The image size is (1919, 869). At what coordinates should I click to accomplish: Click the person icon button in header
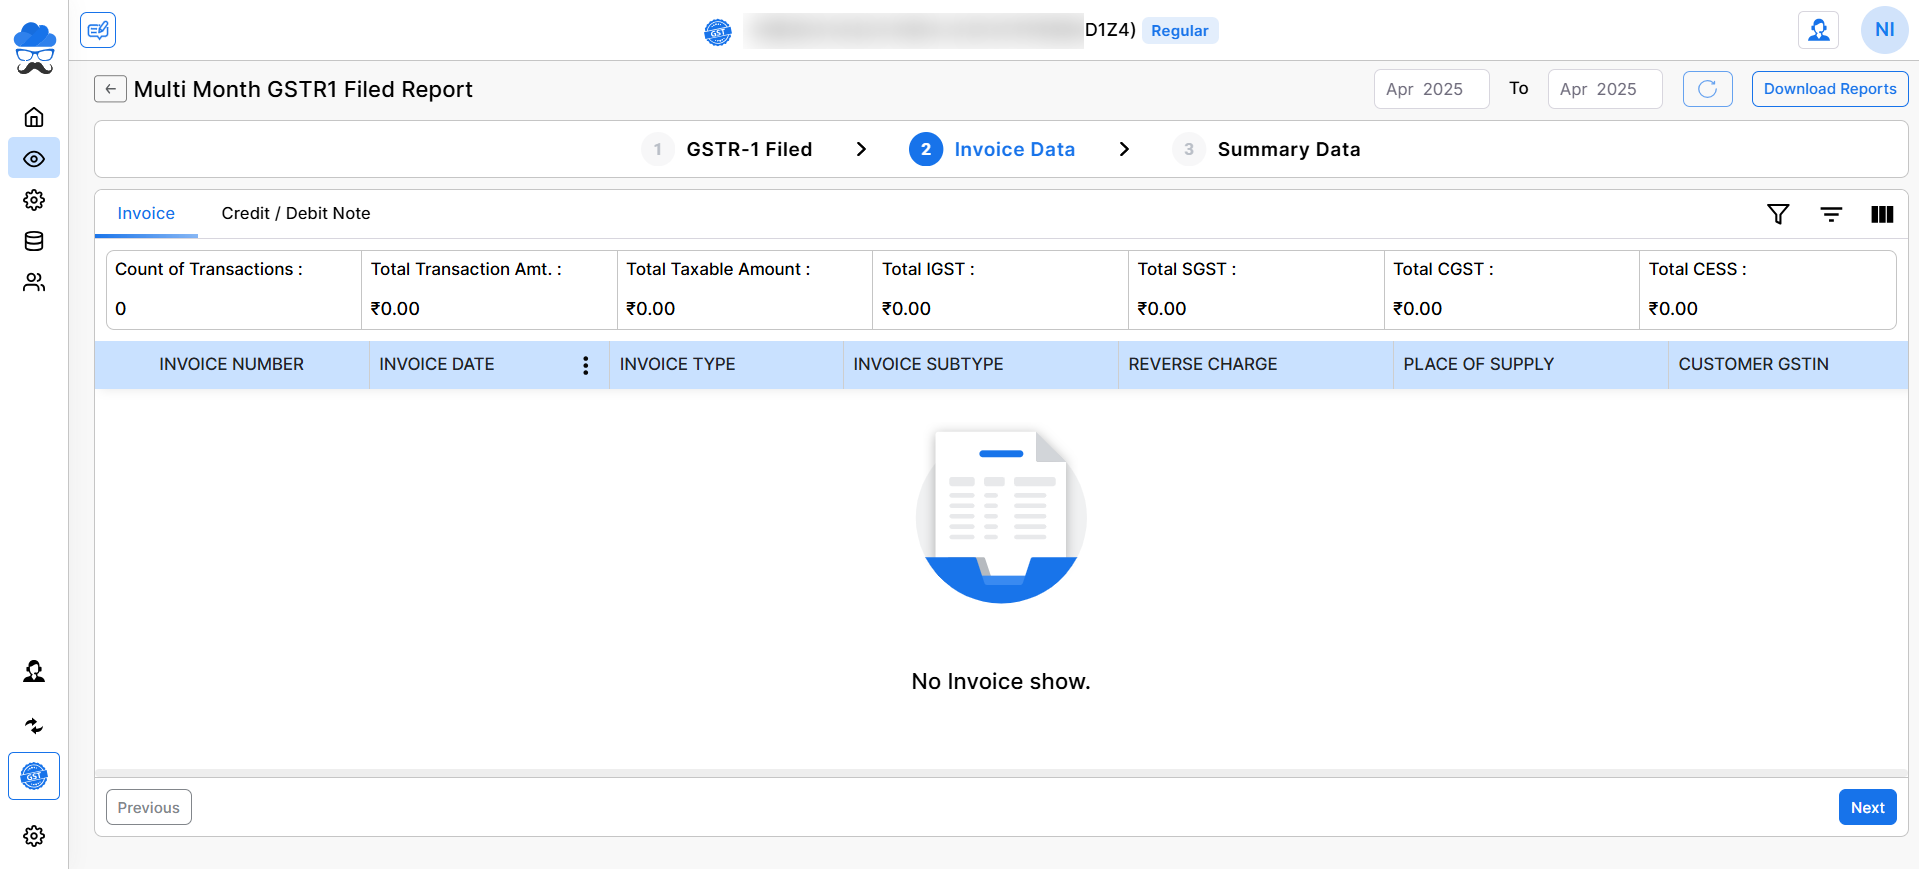pyautogui.click(x=1819, y=30)
